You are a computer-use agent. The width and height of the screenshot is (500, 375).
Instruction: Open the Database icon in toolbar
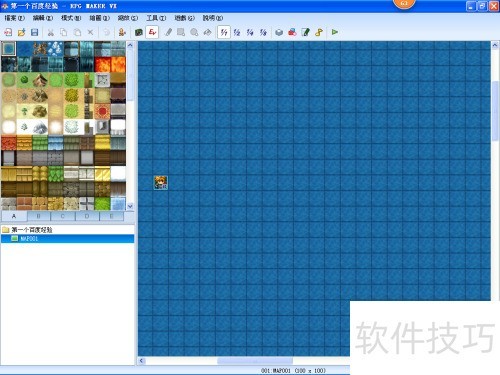point(279,32)
